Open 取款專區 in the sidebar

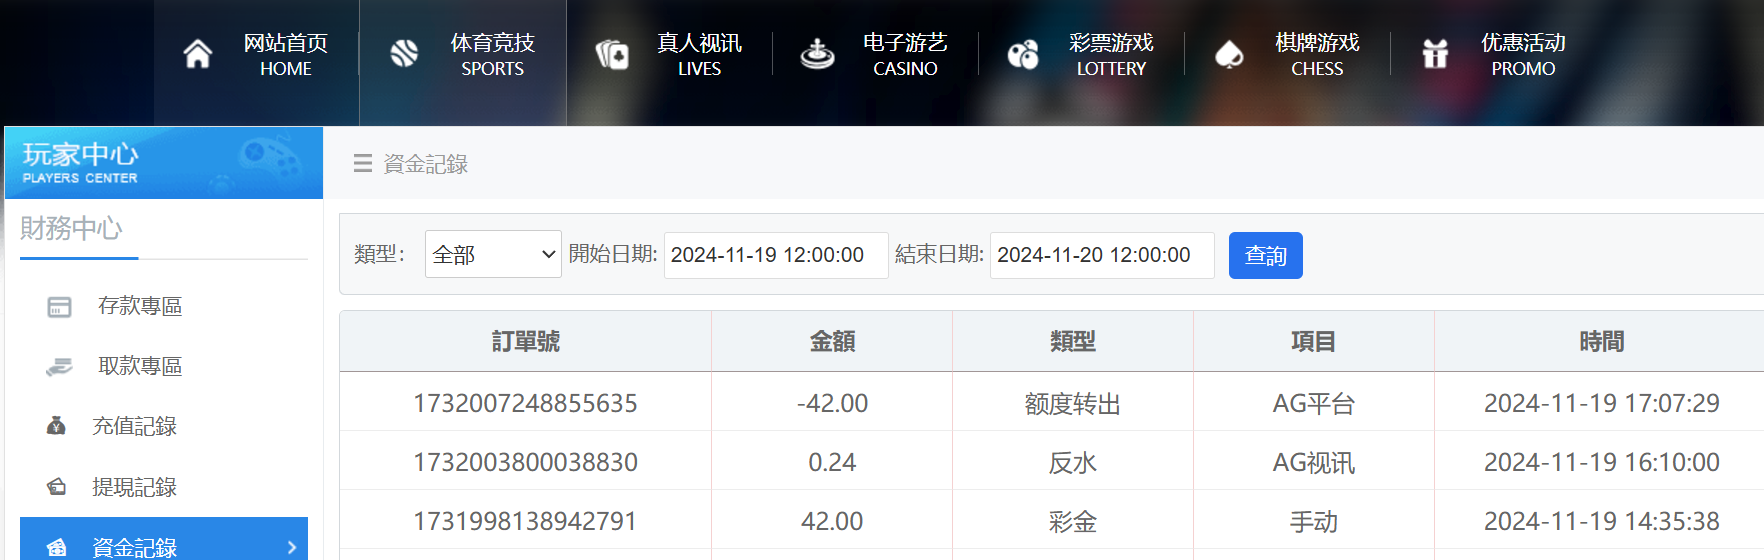140,367
